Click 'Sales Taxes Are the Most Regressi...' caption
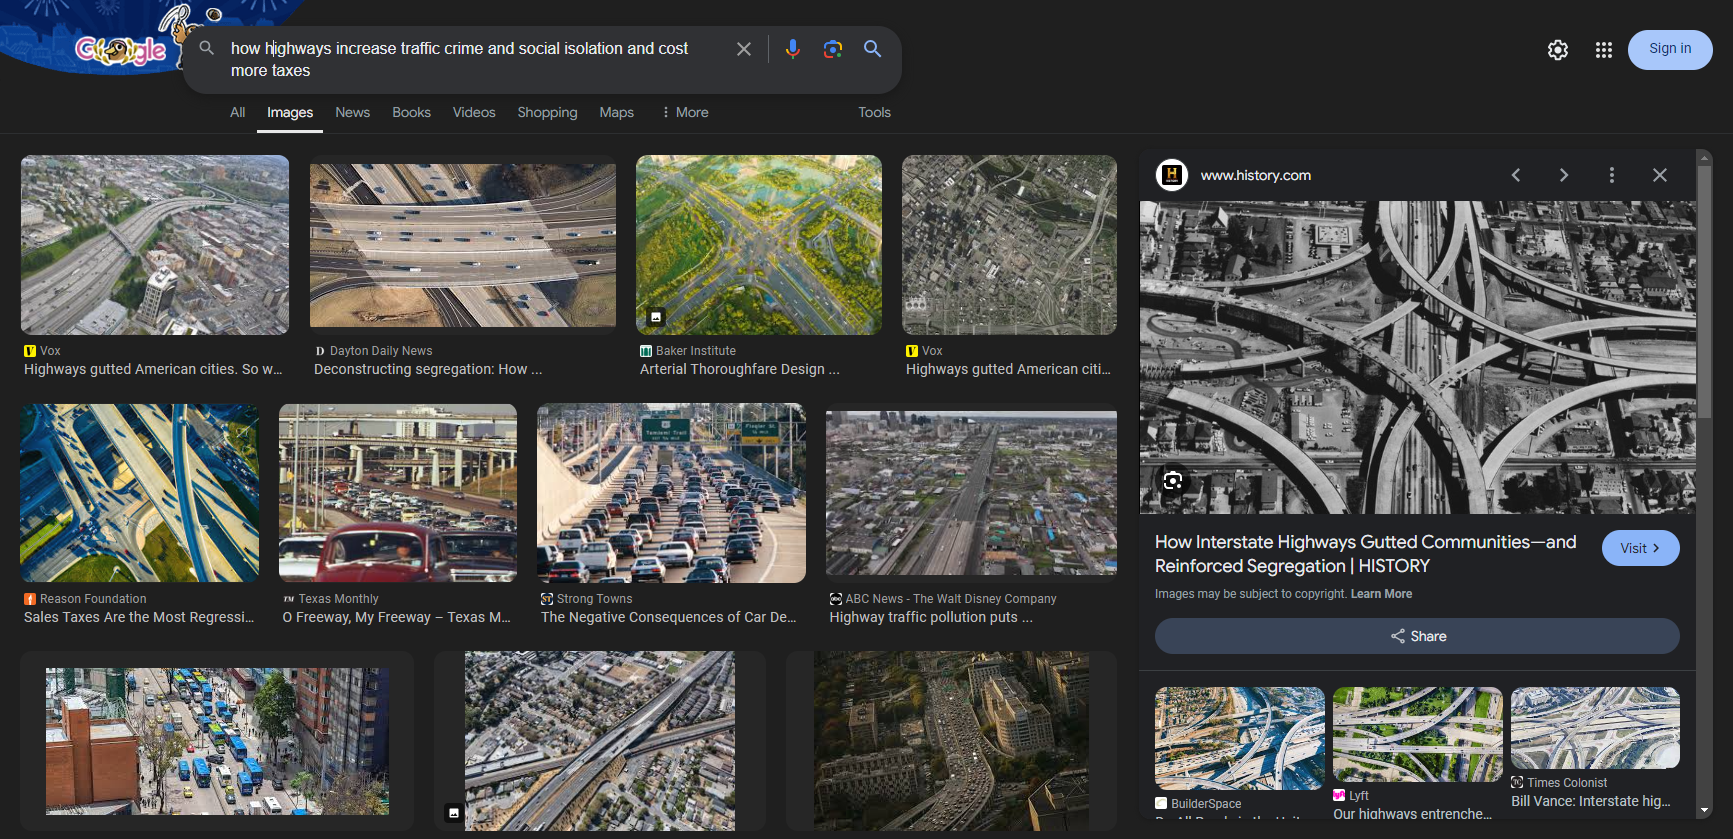This screenshot has width=1733, height=839. pos(139,618)
